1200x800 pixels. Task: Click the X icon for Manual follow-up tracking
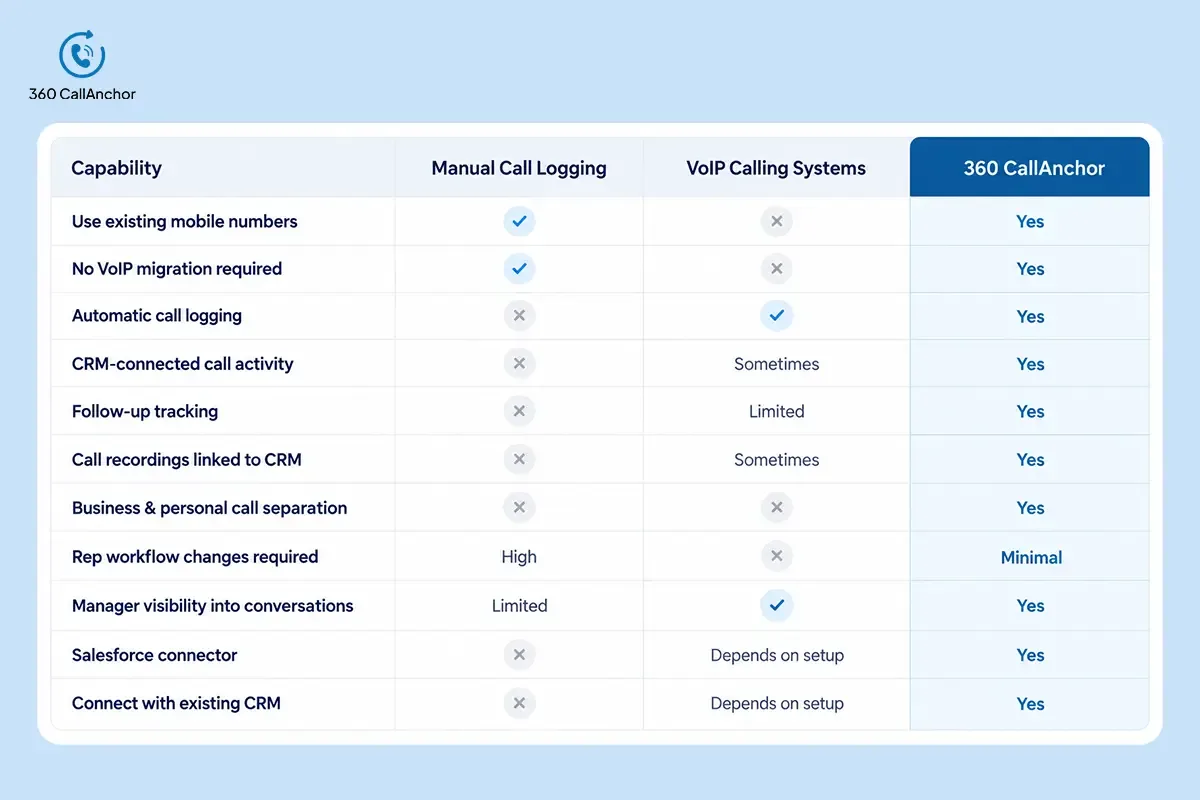[x=519, y=411]
